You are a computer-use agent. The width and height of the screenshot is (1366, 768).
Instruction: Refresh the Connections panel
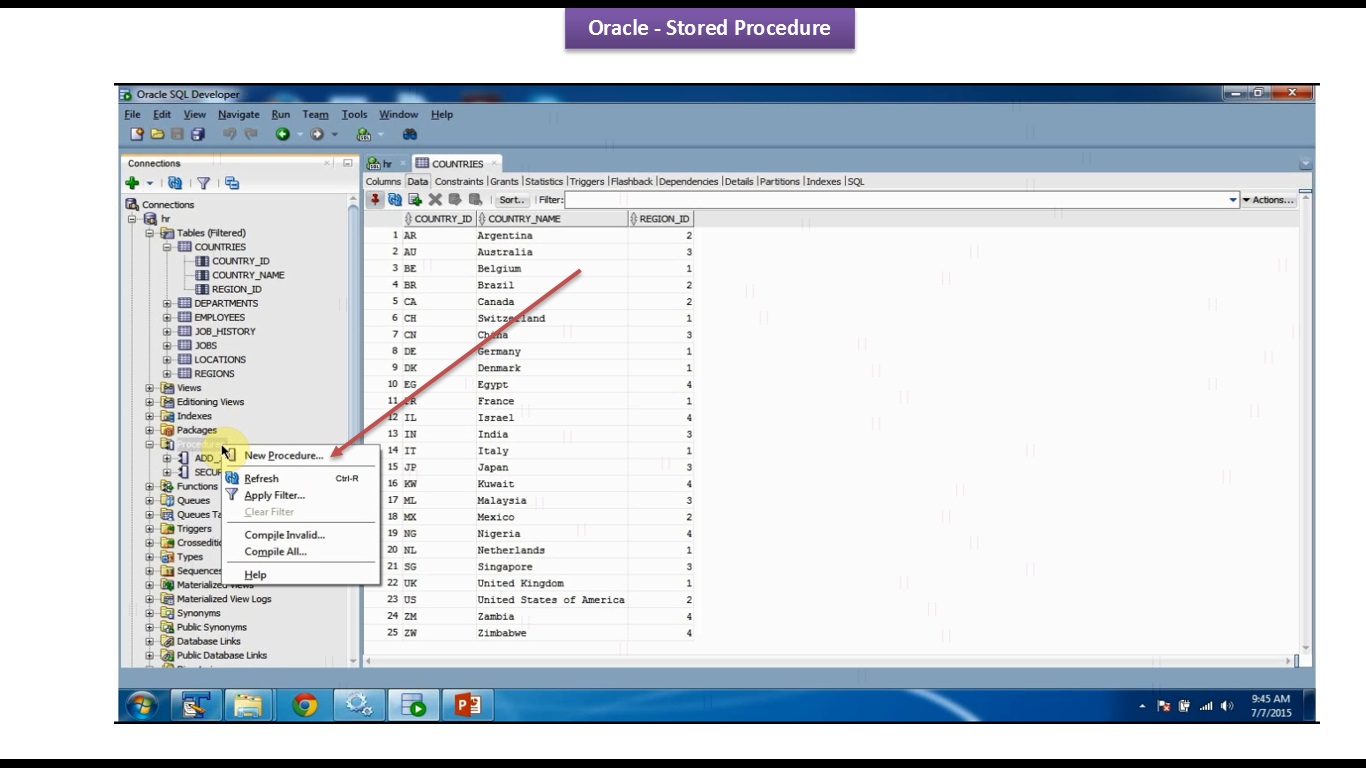point(175,183)
